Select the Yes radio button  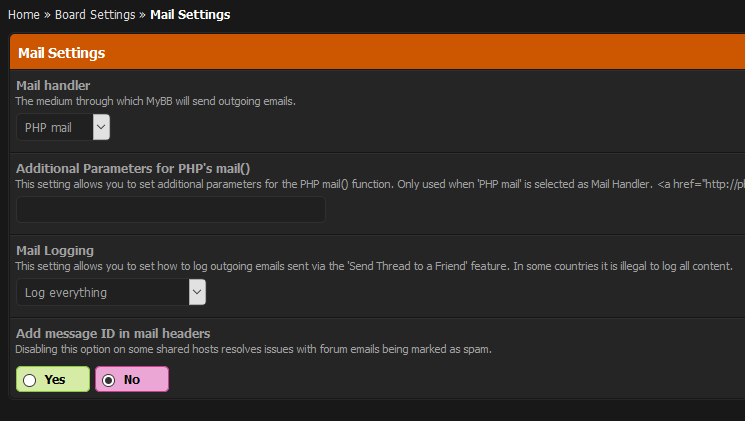pos(30,380)
